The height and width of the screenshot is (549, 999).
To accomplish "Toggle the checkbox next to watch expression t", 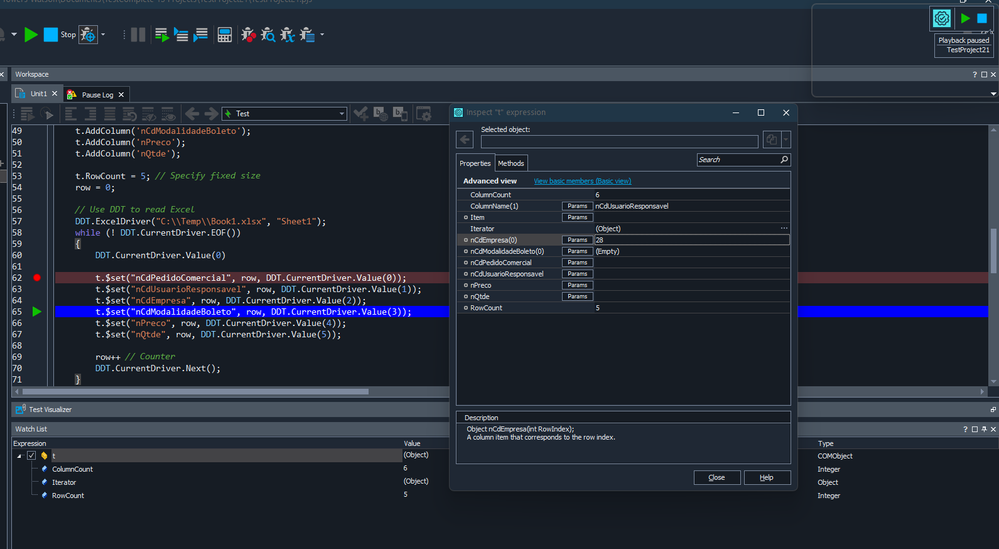I will (31, 455).
